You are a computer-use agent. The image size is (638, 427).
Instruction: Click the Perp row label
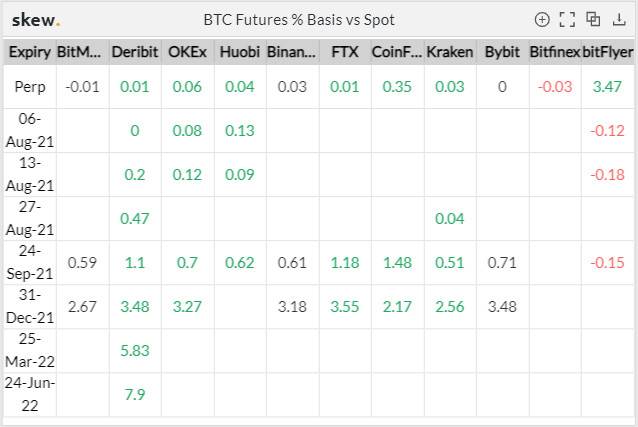[x=30, y=87]
